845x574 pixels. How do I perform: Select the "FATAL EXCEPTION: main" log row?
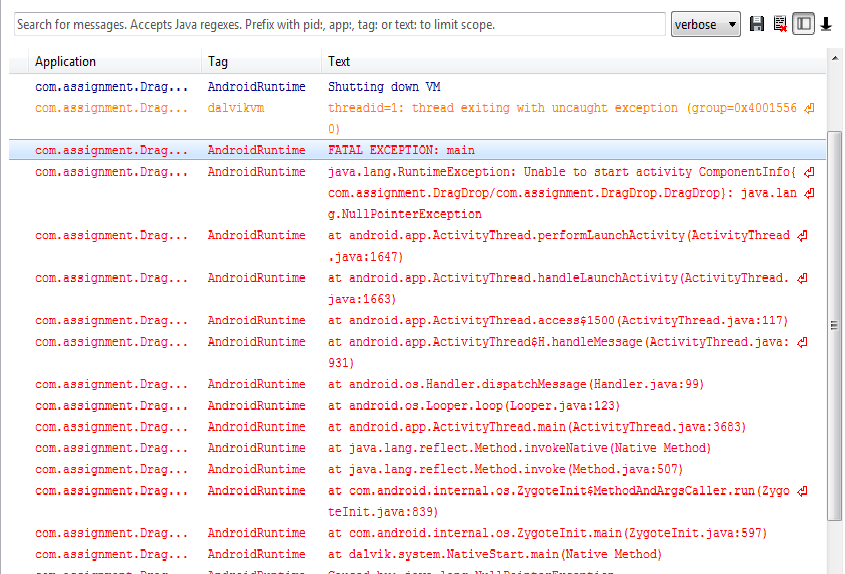pyautogui.click(x=417, y=150)
